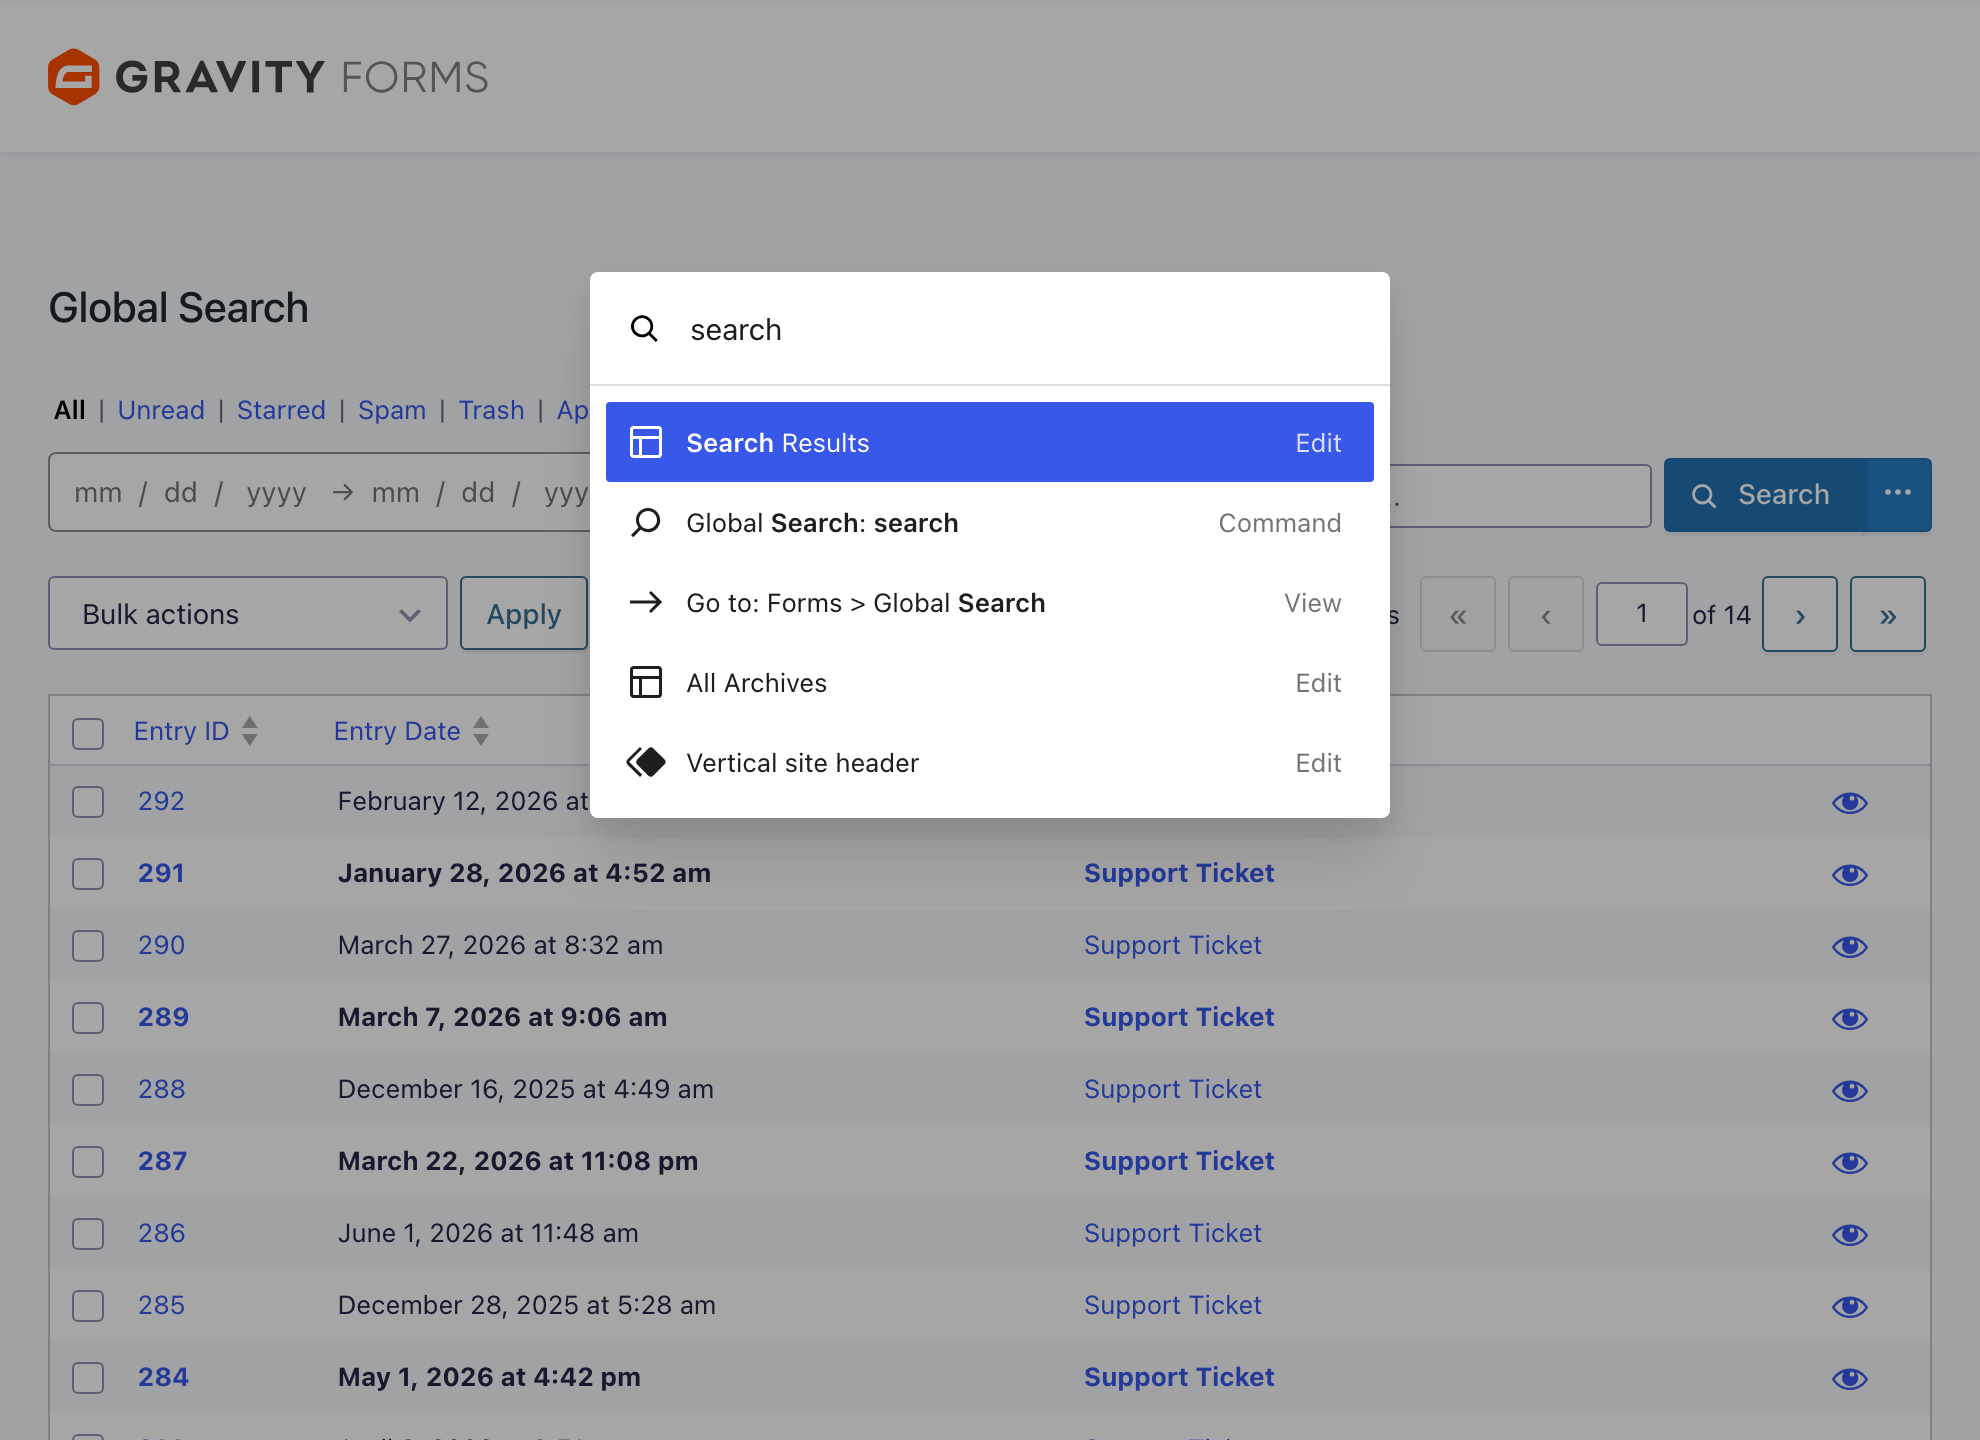Check the box for entry 289
Image resolution: width=1980 pixels, height=1440 pixels.
click(x=88, y=1018)
